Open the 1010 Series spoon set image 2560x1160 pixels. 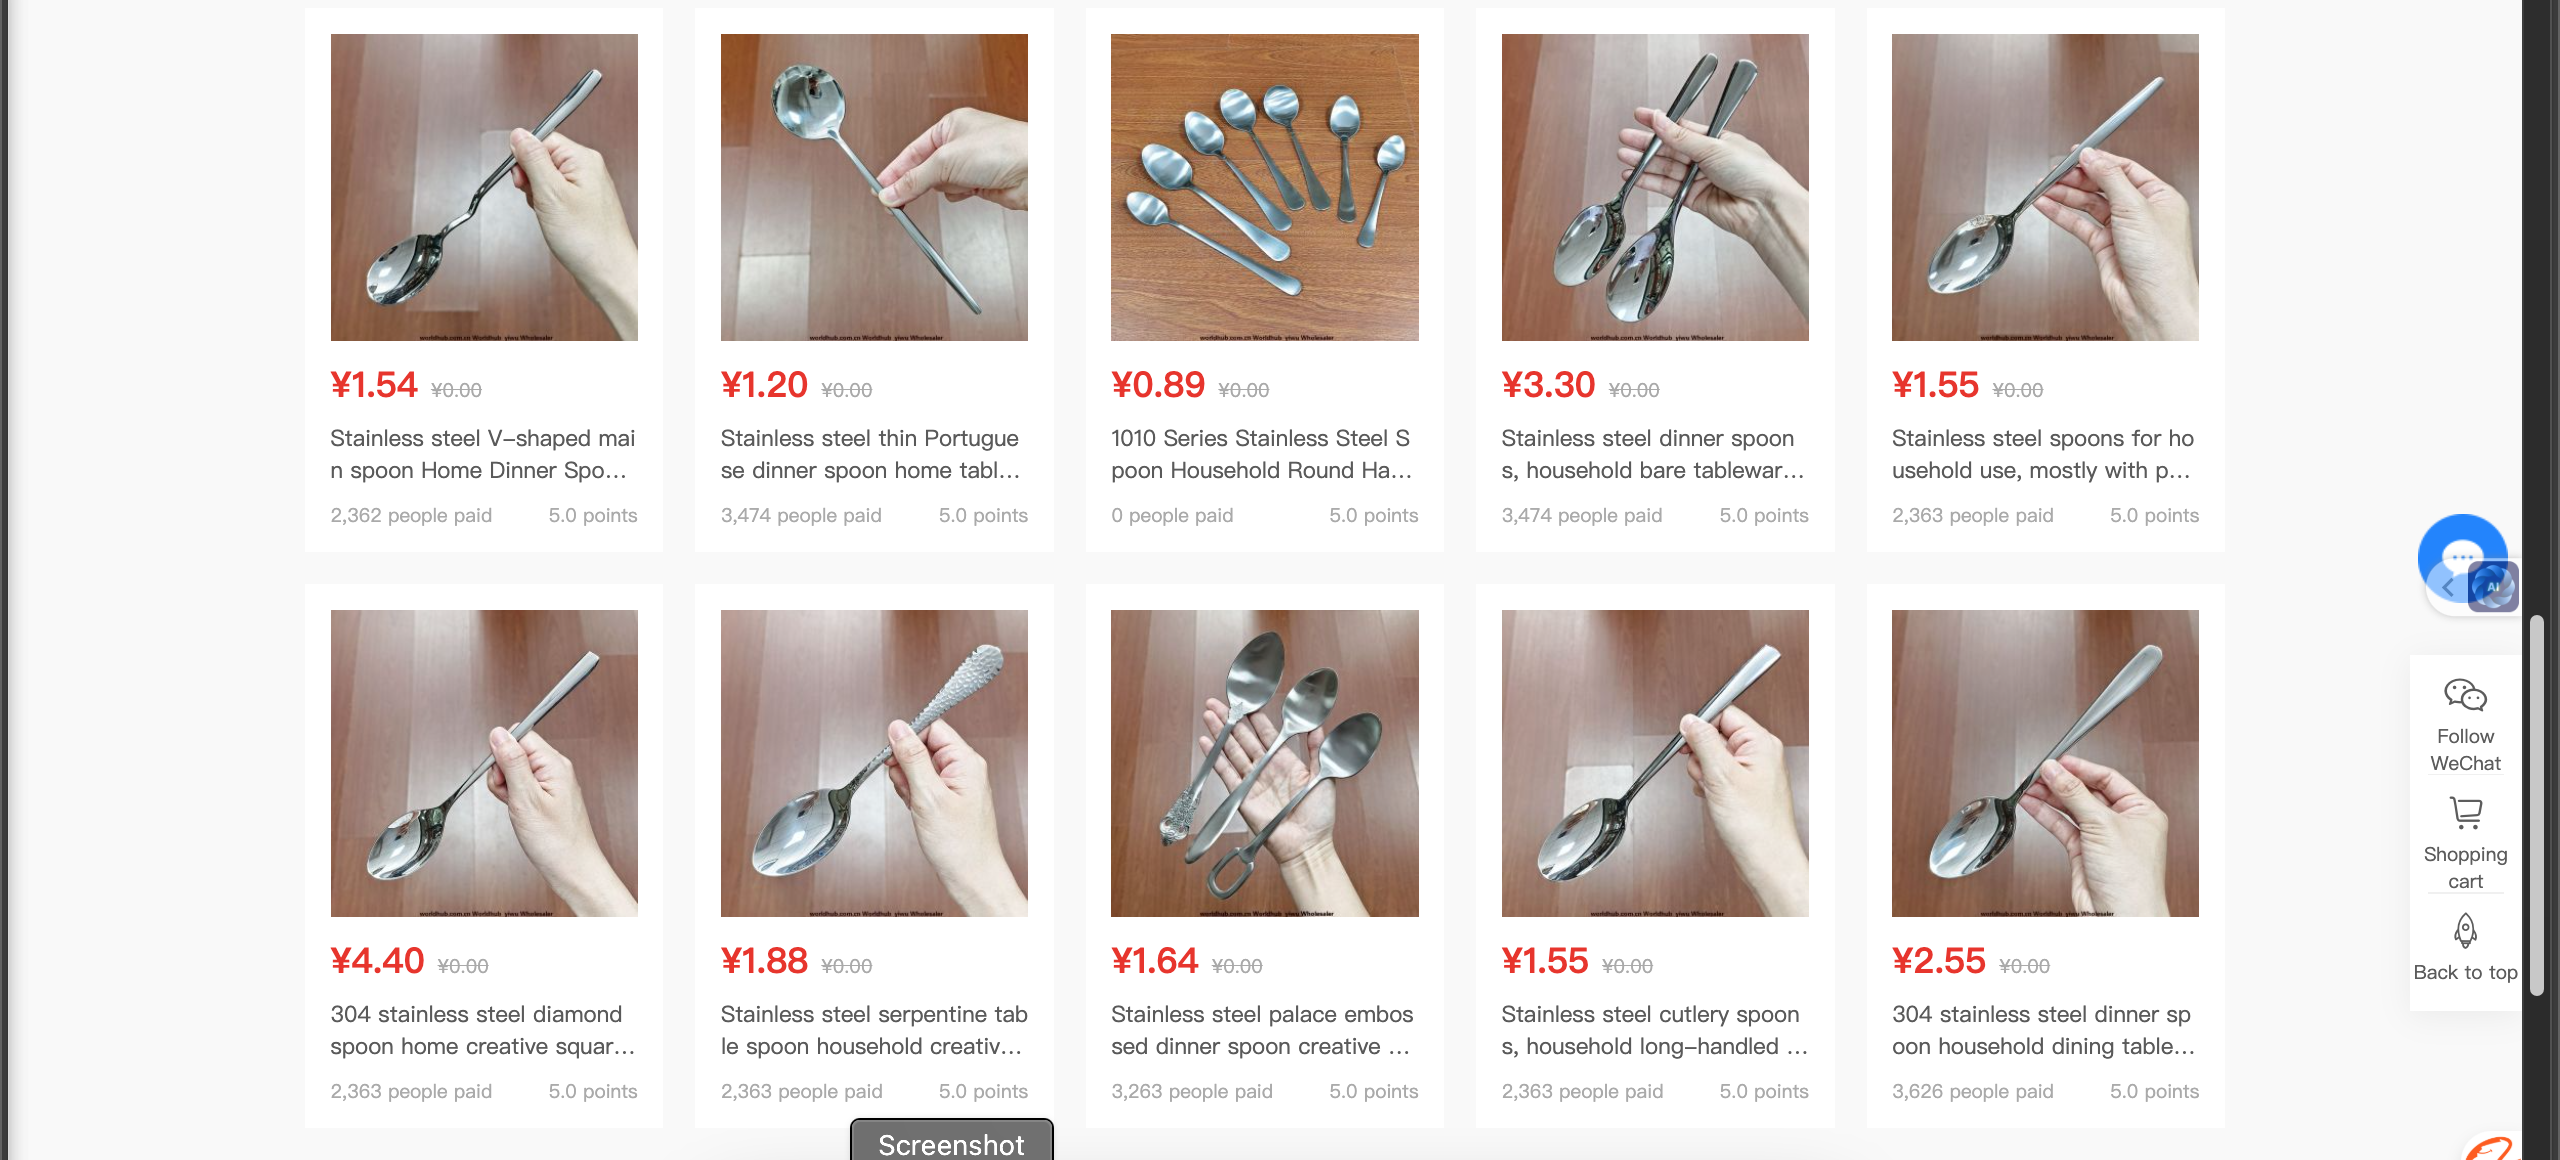click(1264, 187)
